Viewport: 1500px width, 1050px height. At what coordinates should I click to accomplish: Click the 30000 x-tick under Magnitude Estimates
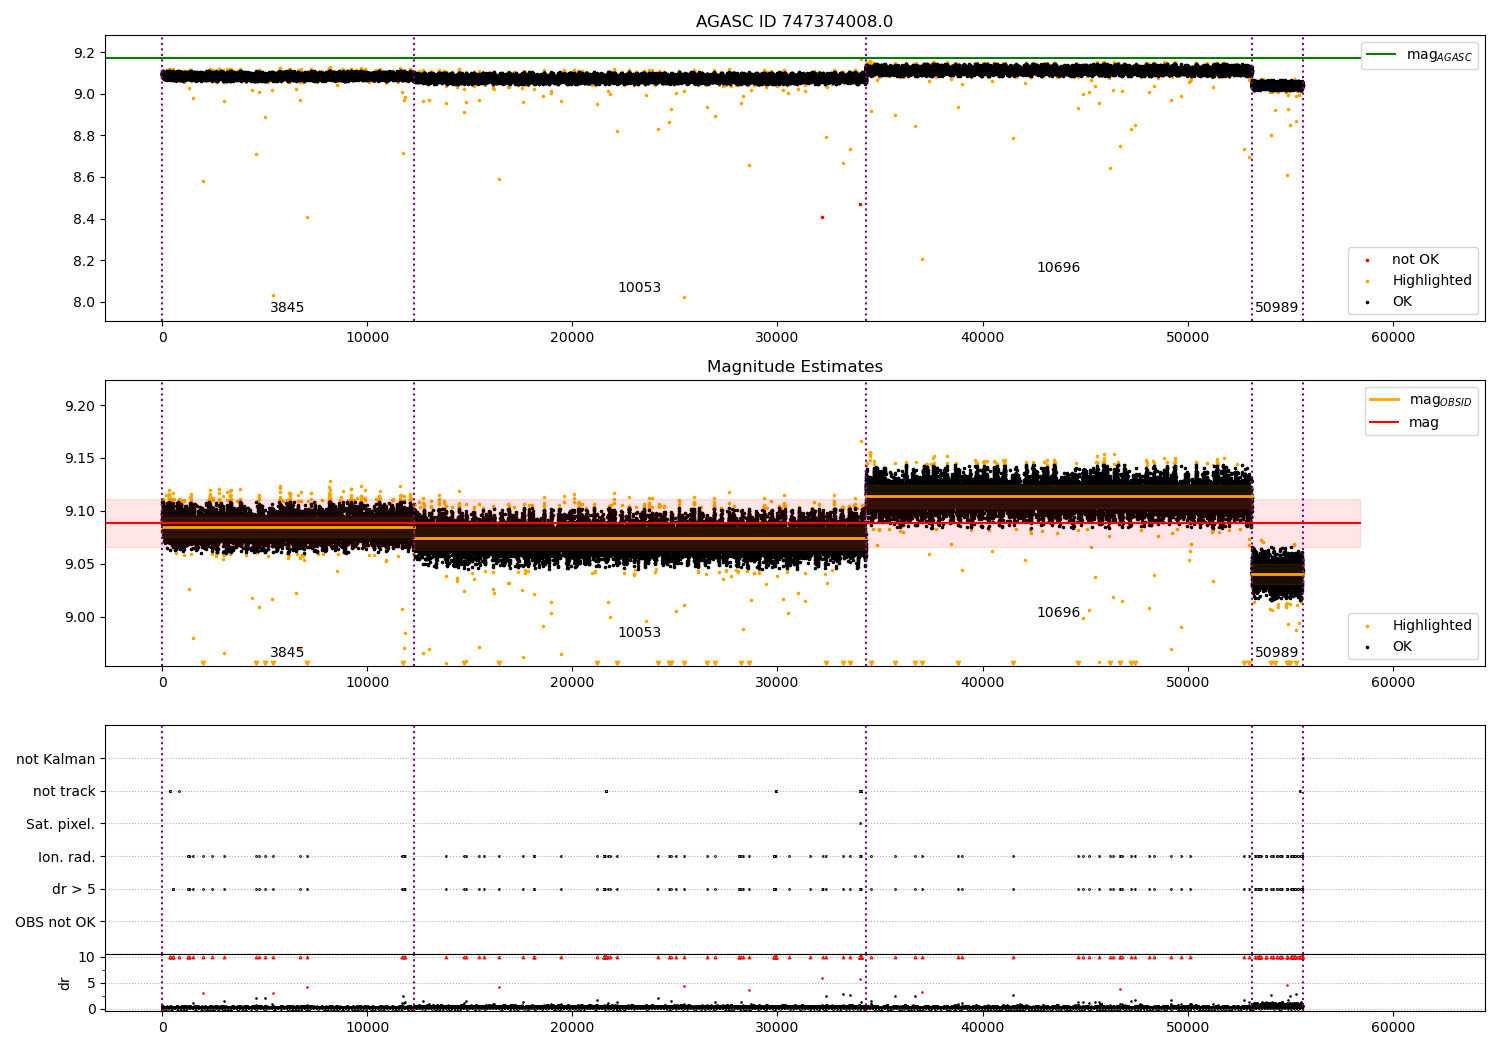coord(777,683)
